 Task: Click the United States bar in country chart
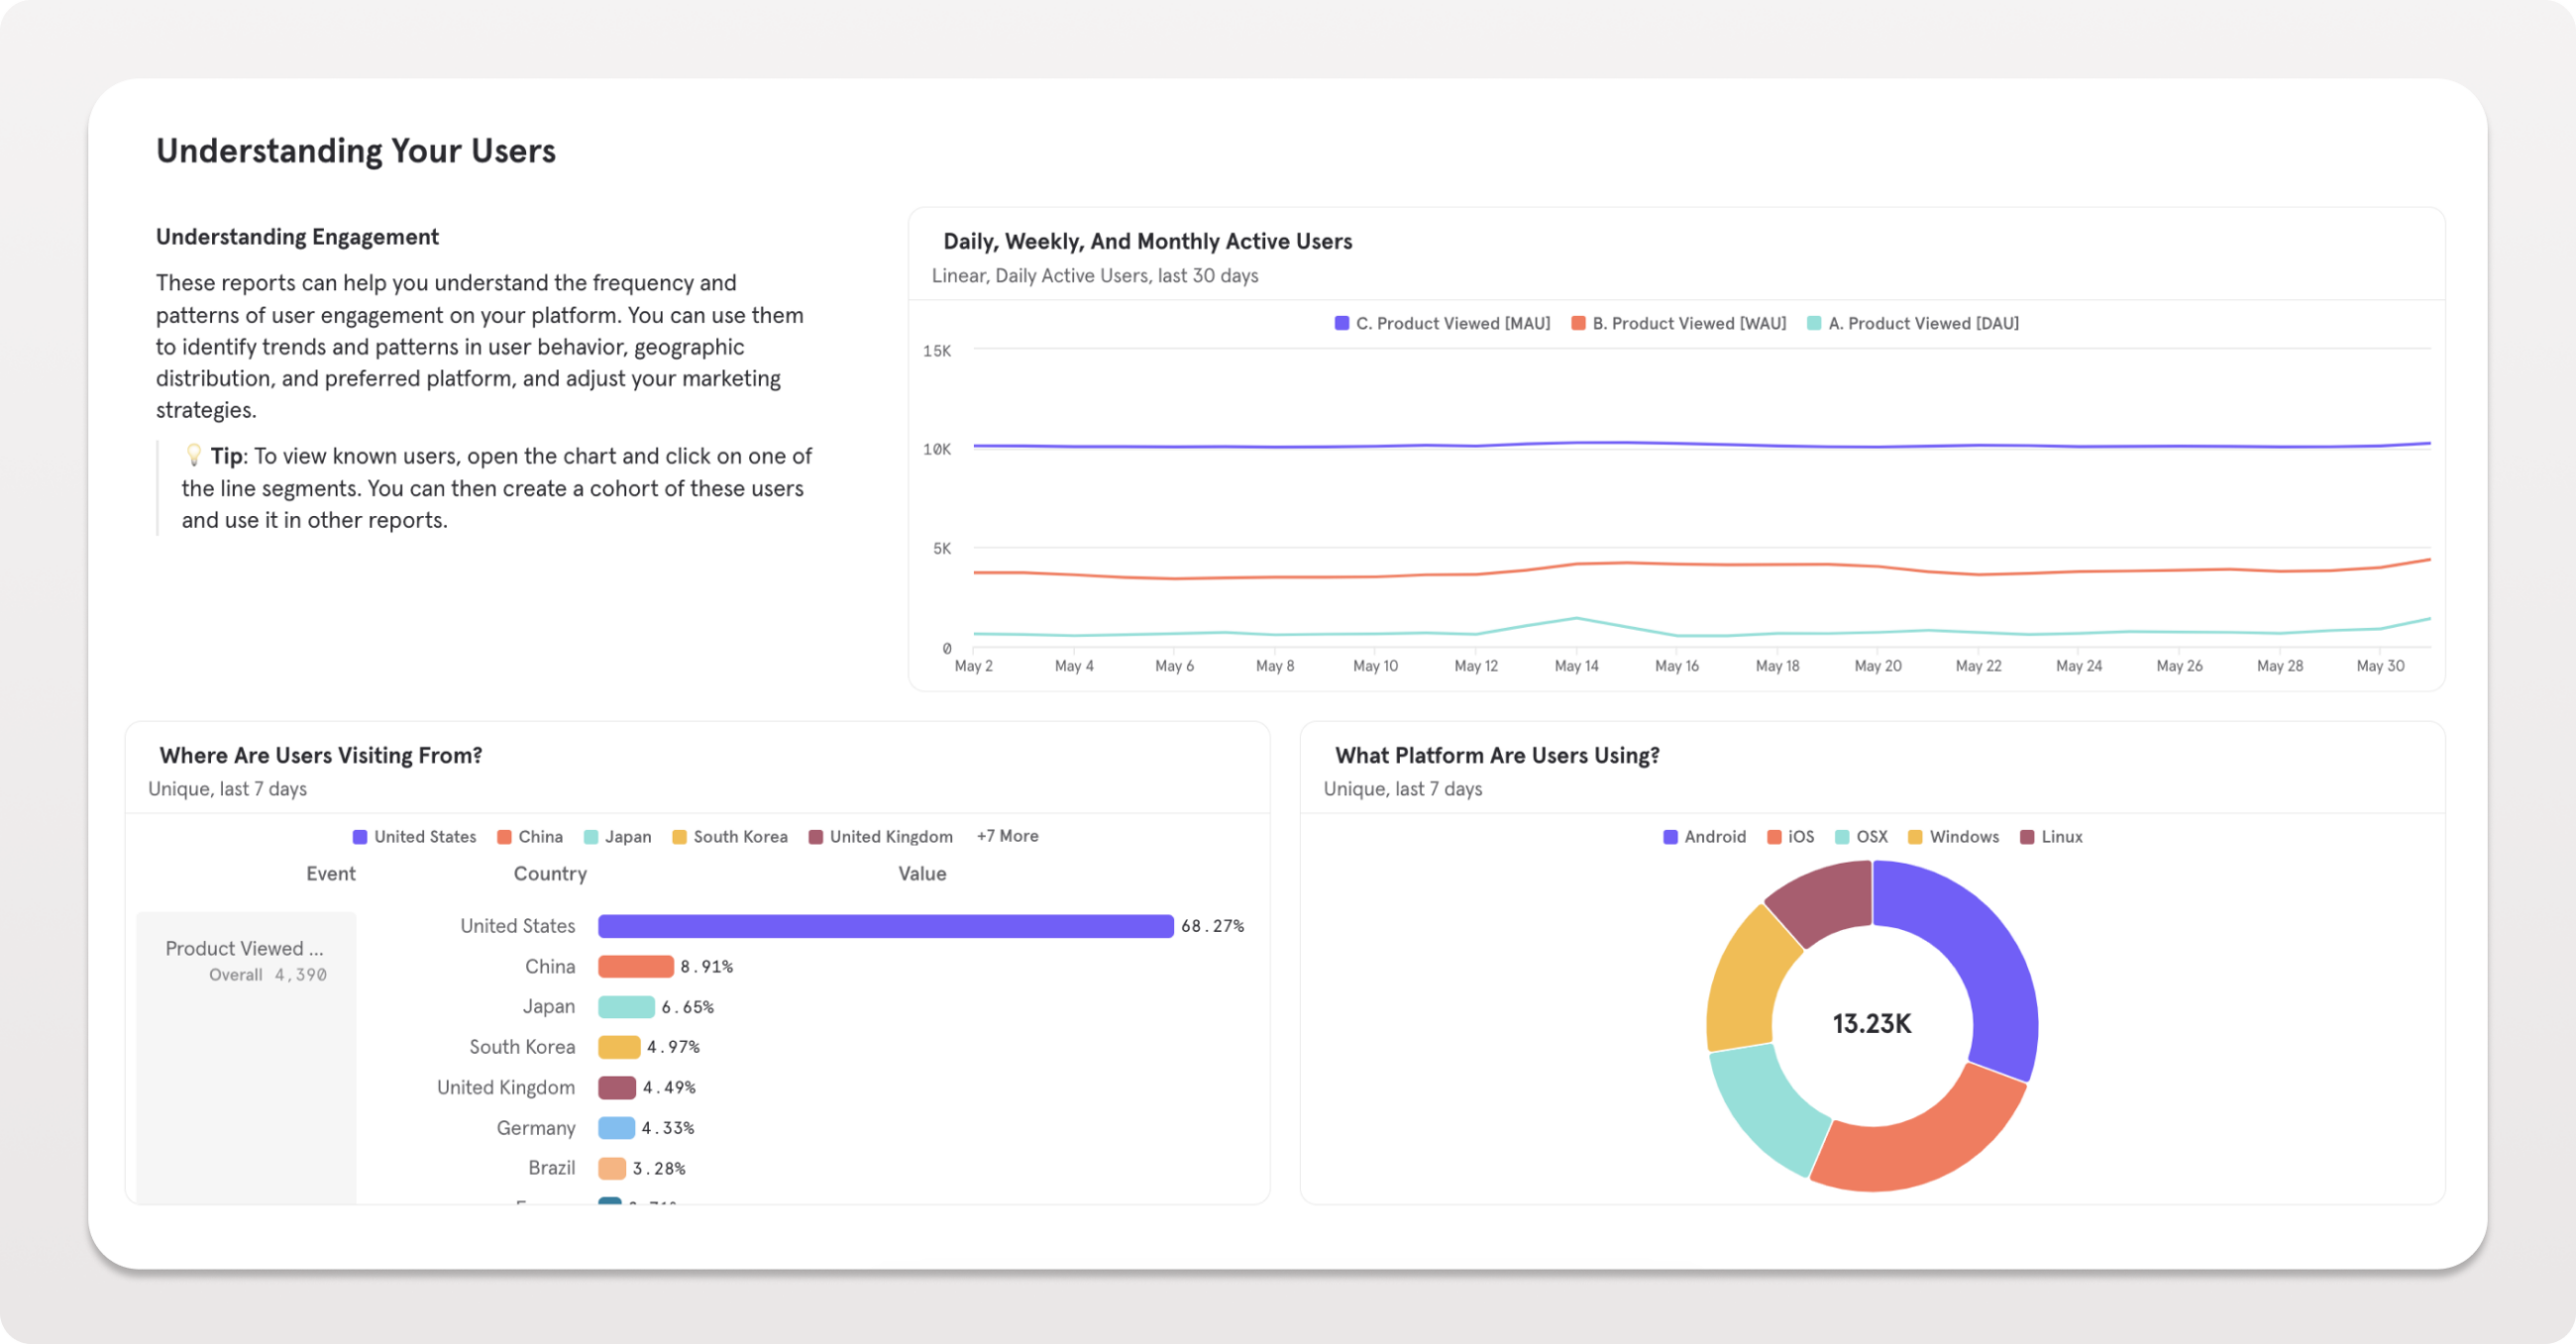(885, 926)
